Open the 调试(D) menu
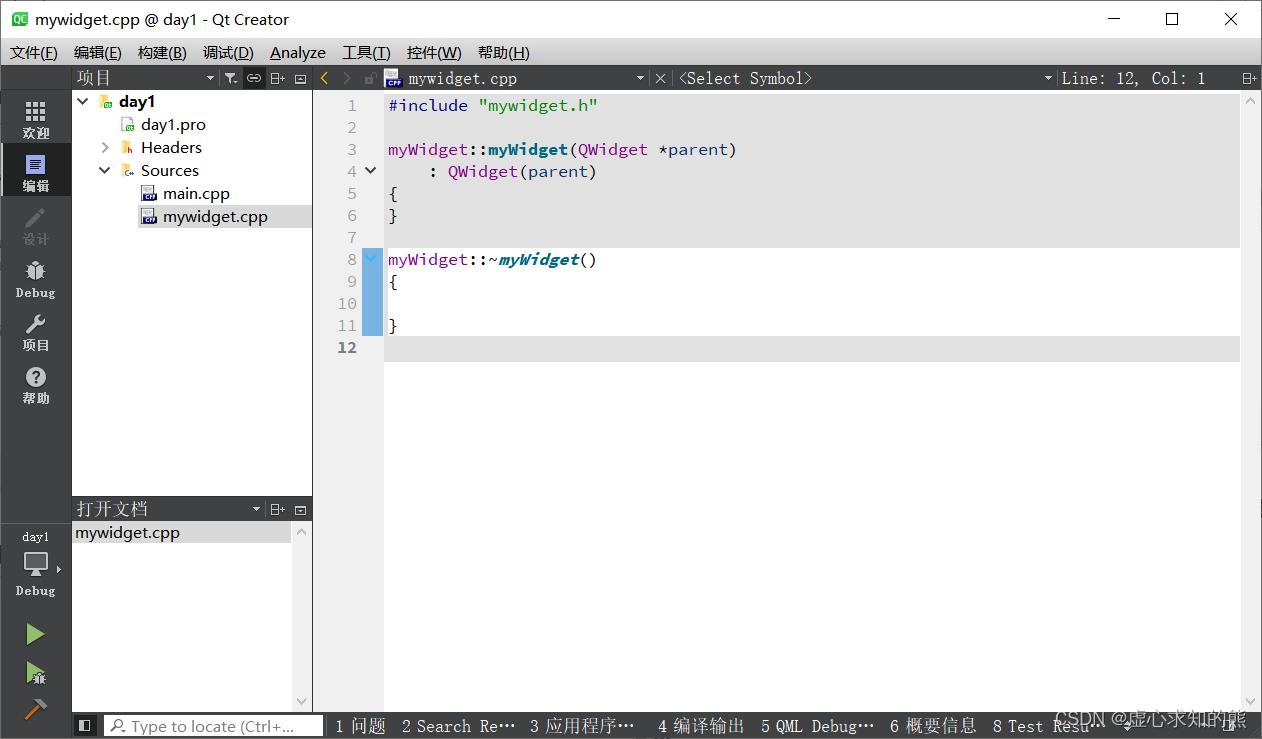 point(228,53)
